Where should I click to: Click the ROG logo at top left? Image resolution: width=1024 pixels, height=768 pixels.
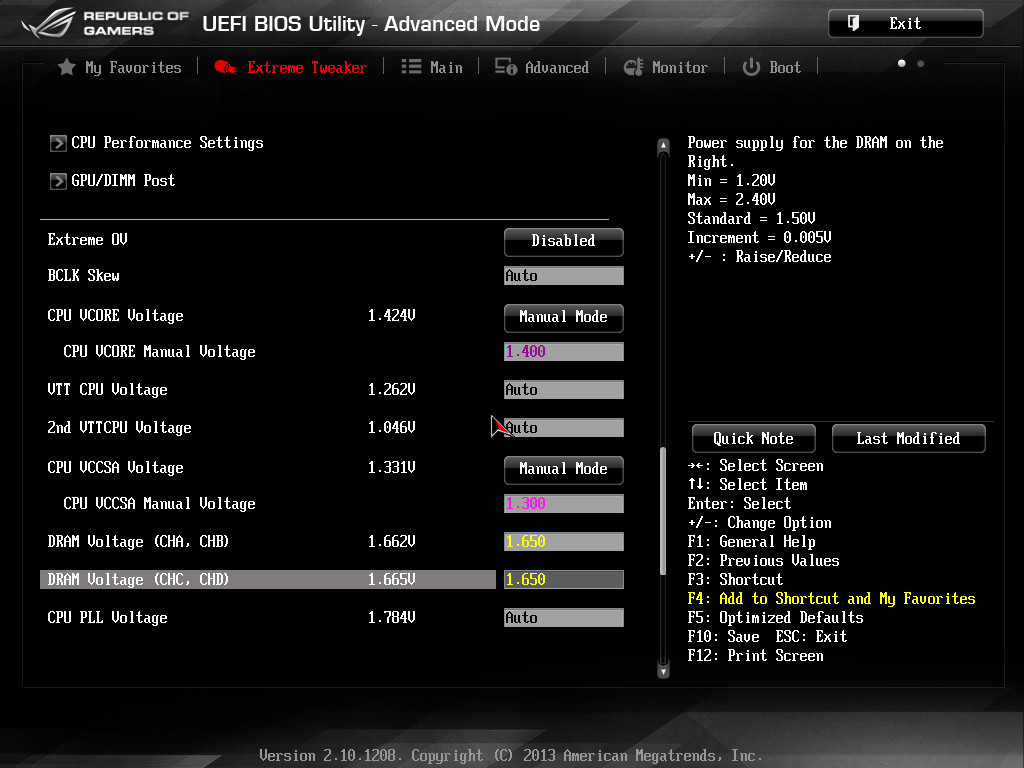[50, 24]
